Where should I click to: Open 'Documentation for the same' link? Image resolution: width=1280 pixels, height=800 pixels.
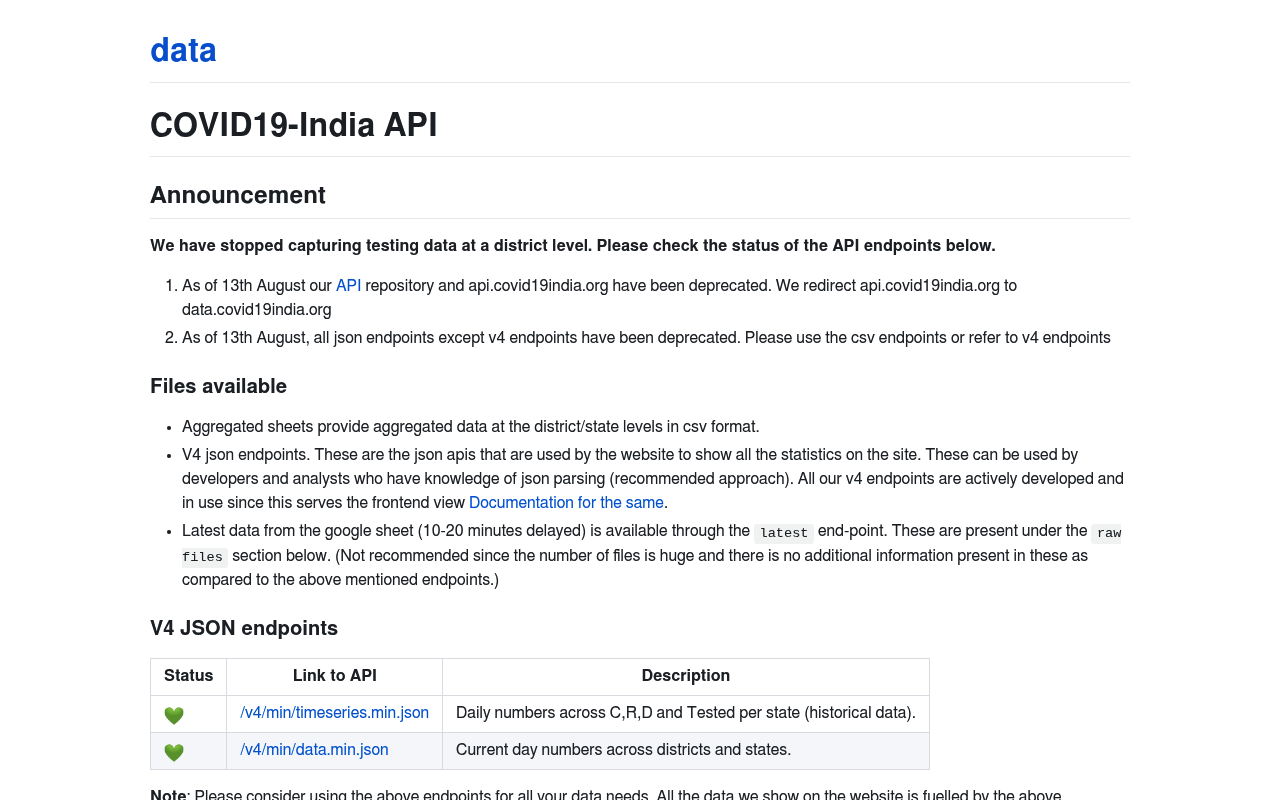(566, 503)
